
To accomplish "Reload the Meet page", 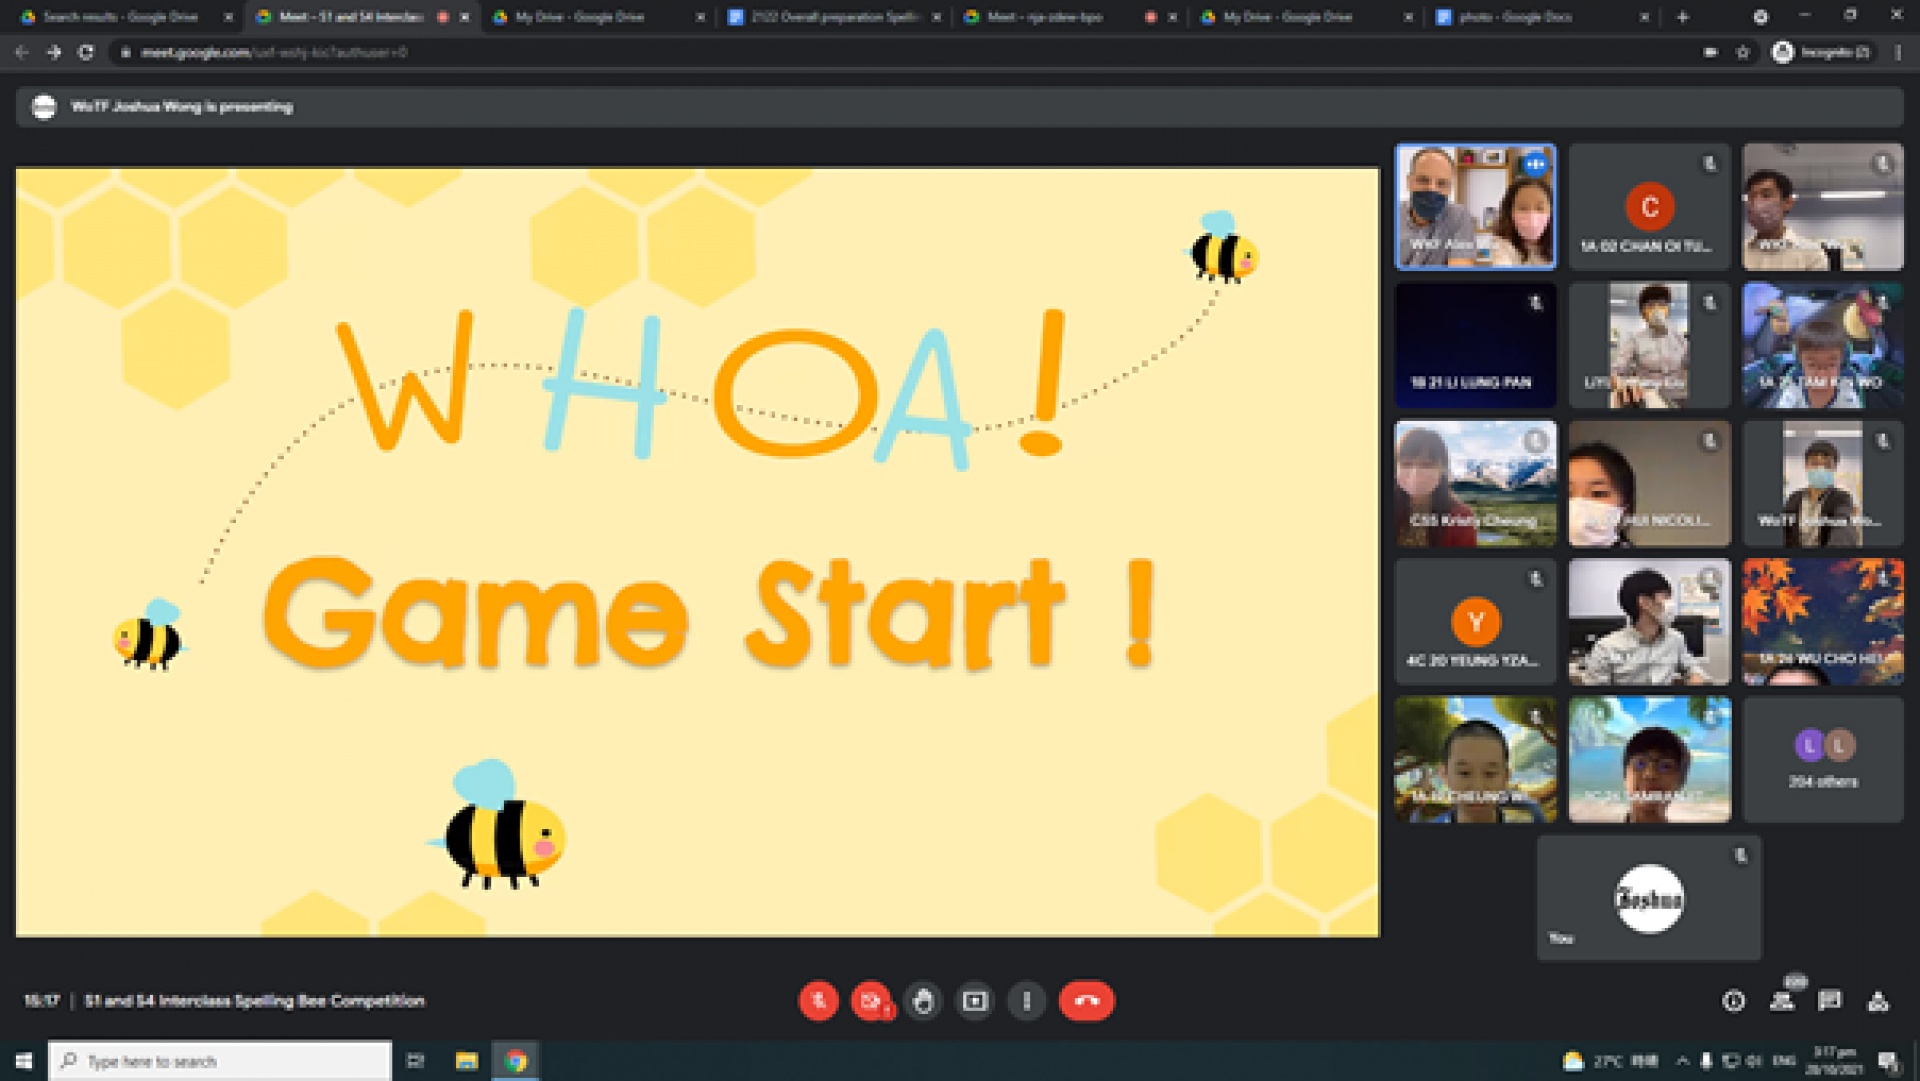I will click(x=86, y=52).
